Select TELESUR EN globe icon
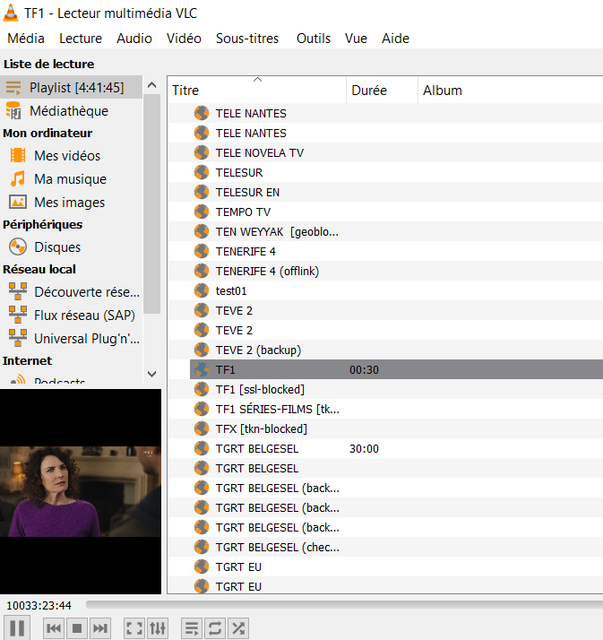 coord(201,192)
